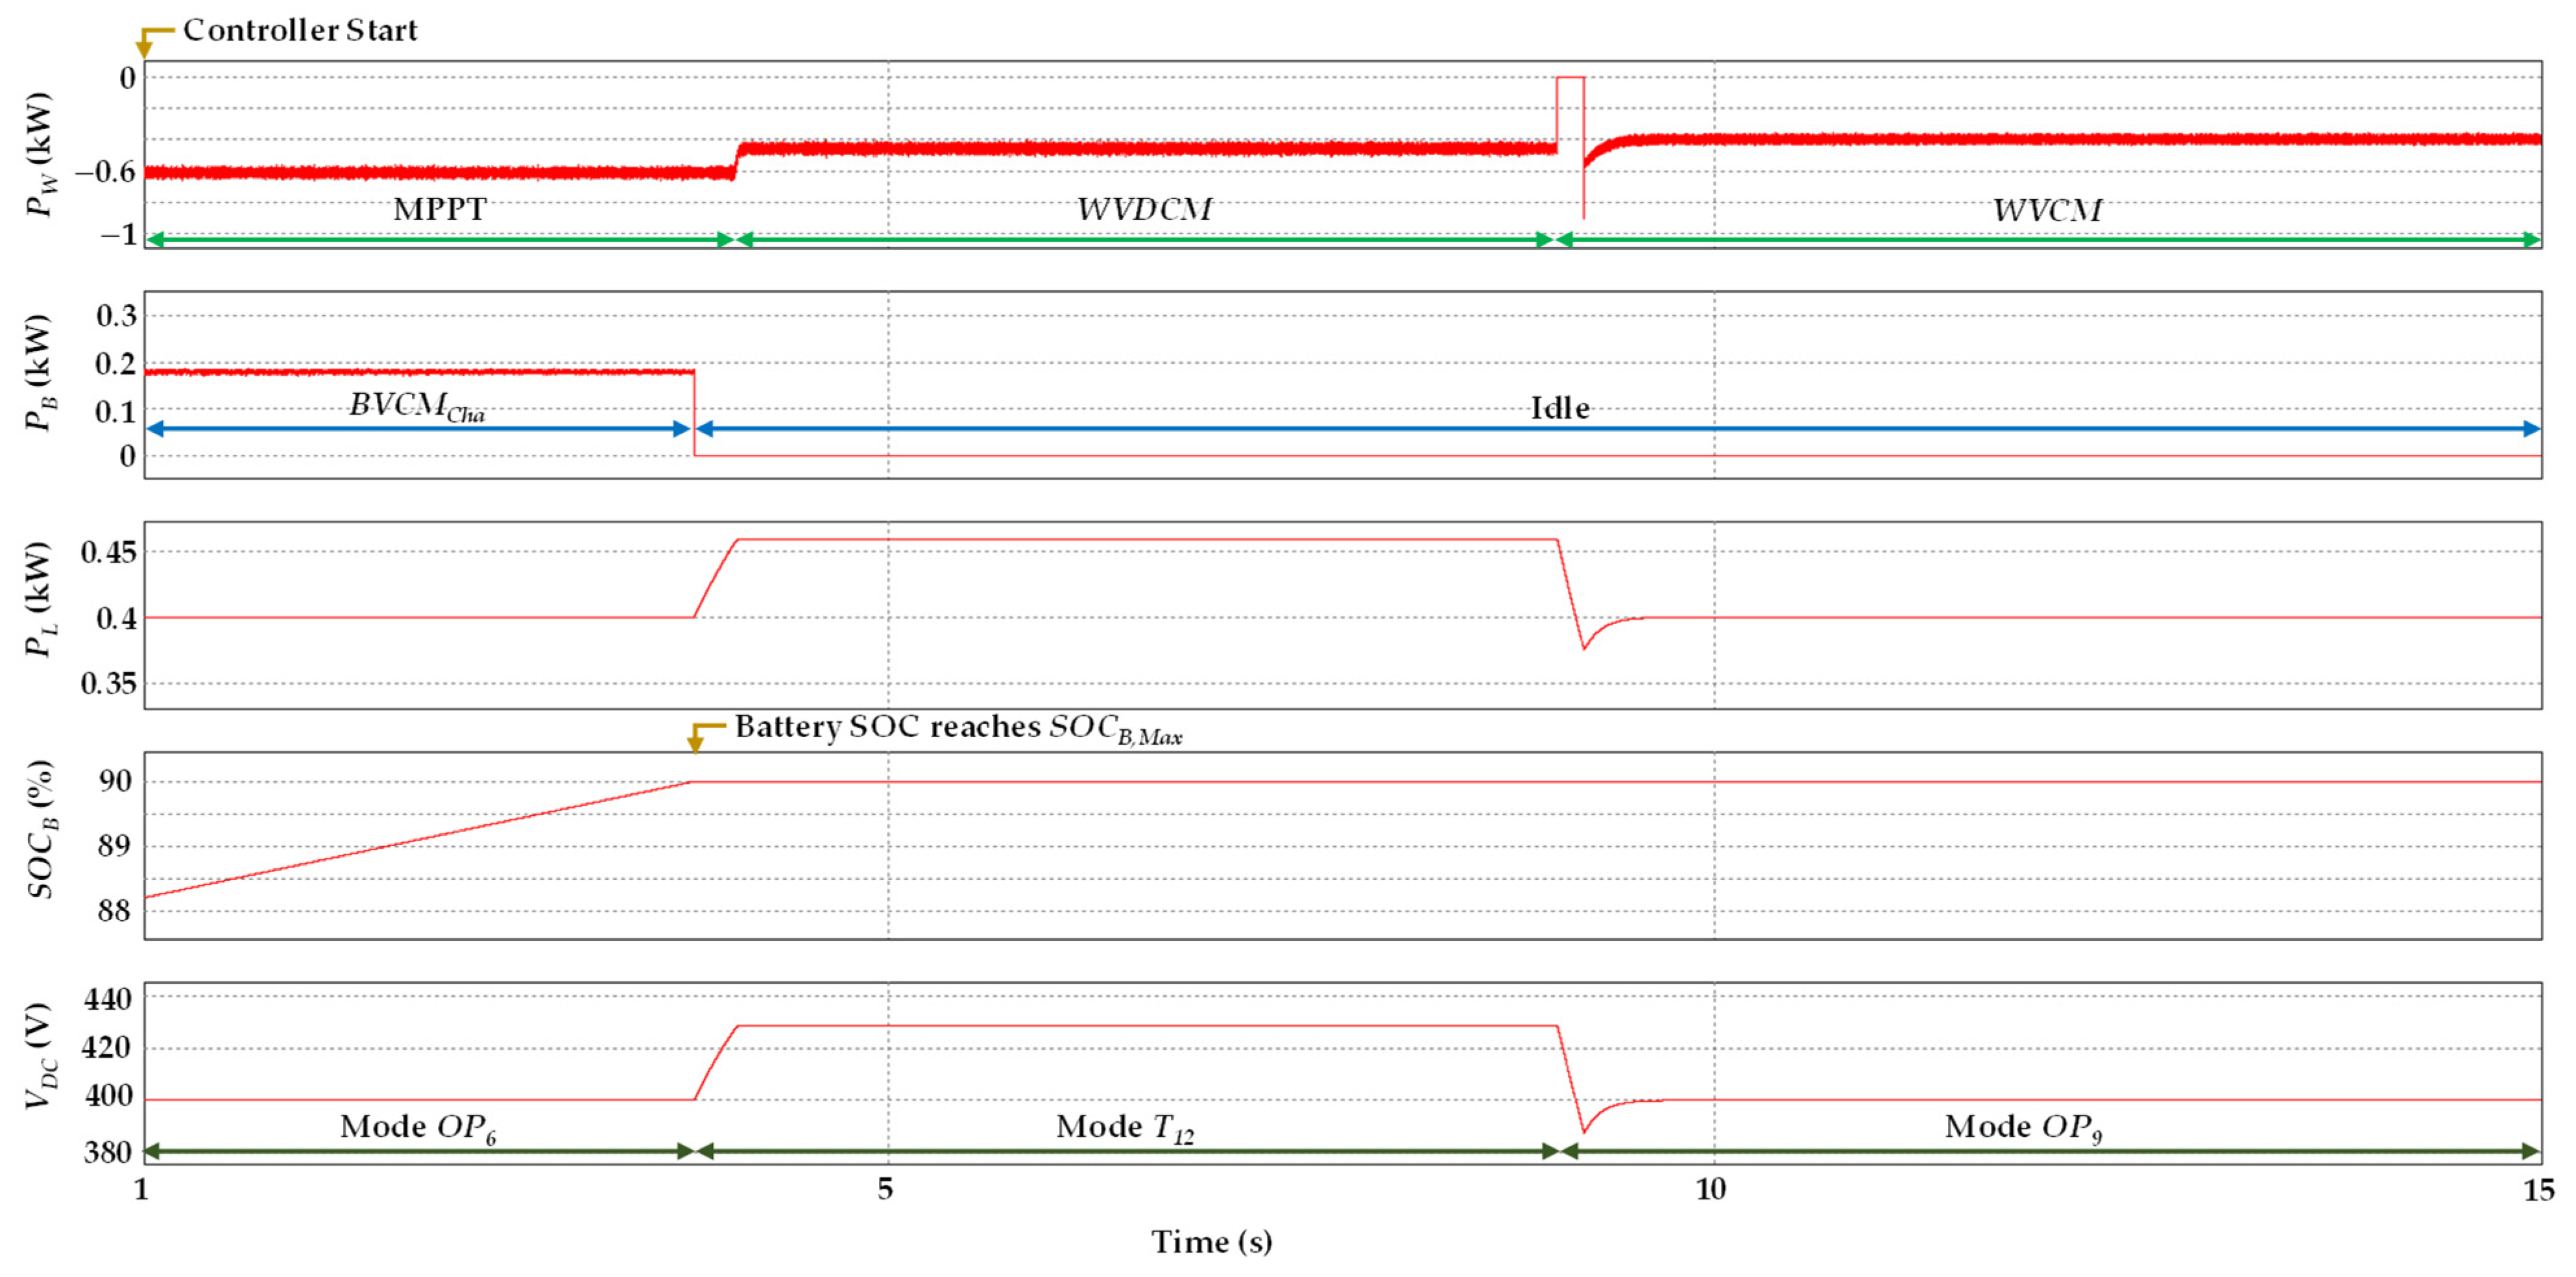Click the 'BVCM Cha' battery mode label
This screenshot has height=1277, width=2576.
(x=417, y=406)
